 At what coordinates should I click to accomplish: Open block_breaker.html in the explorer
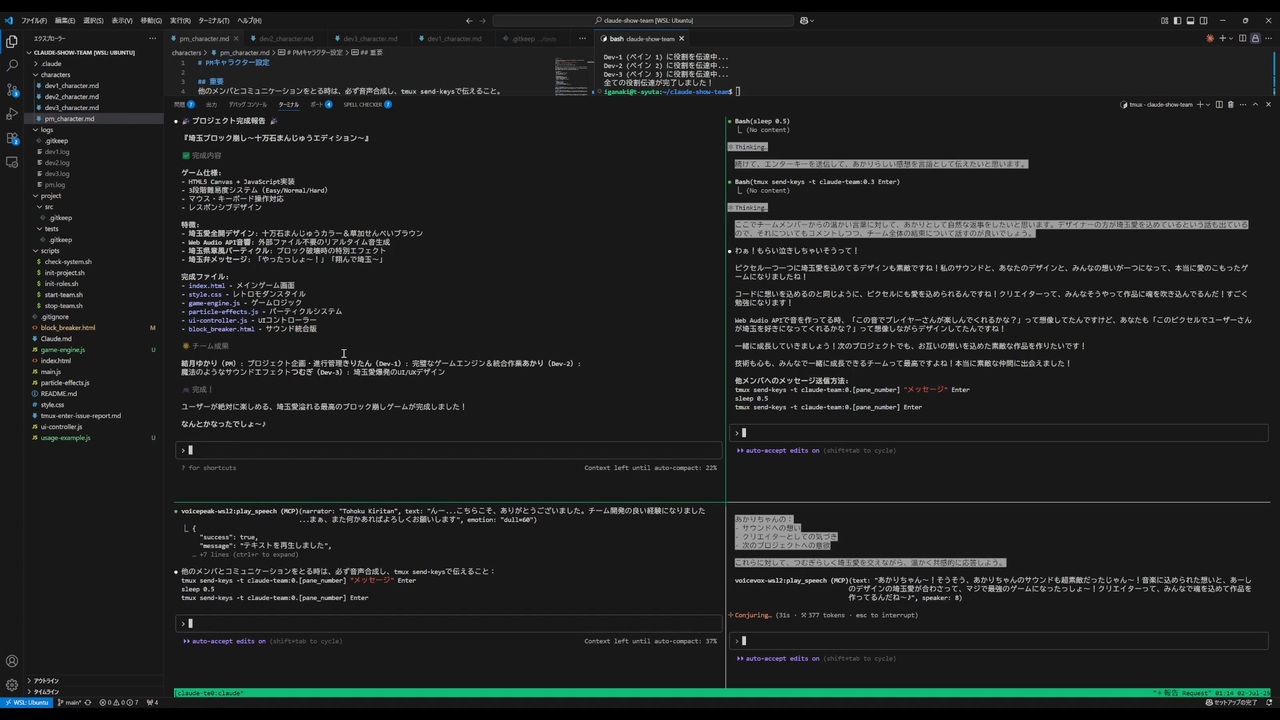click(x=68, y=327)
